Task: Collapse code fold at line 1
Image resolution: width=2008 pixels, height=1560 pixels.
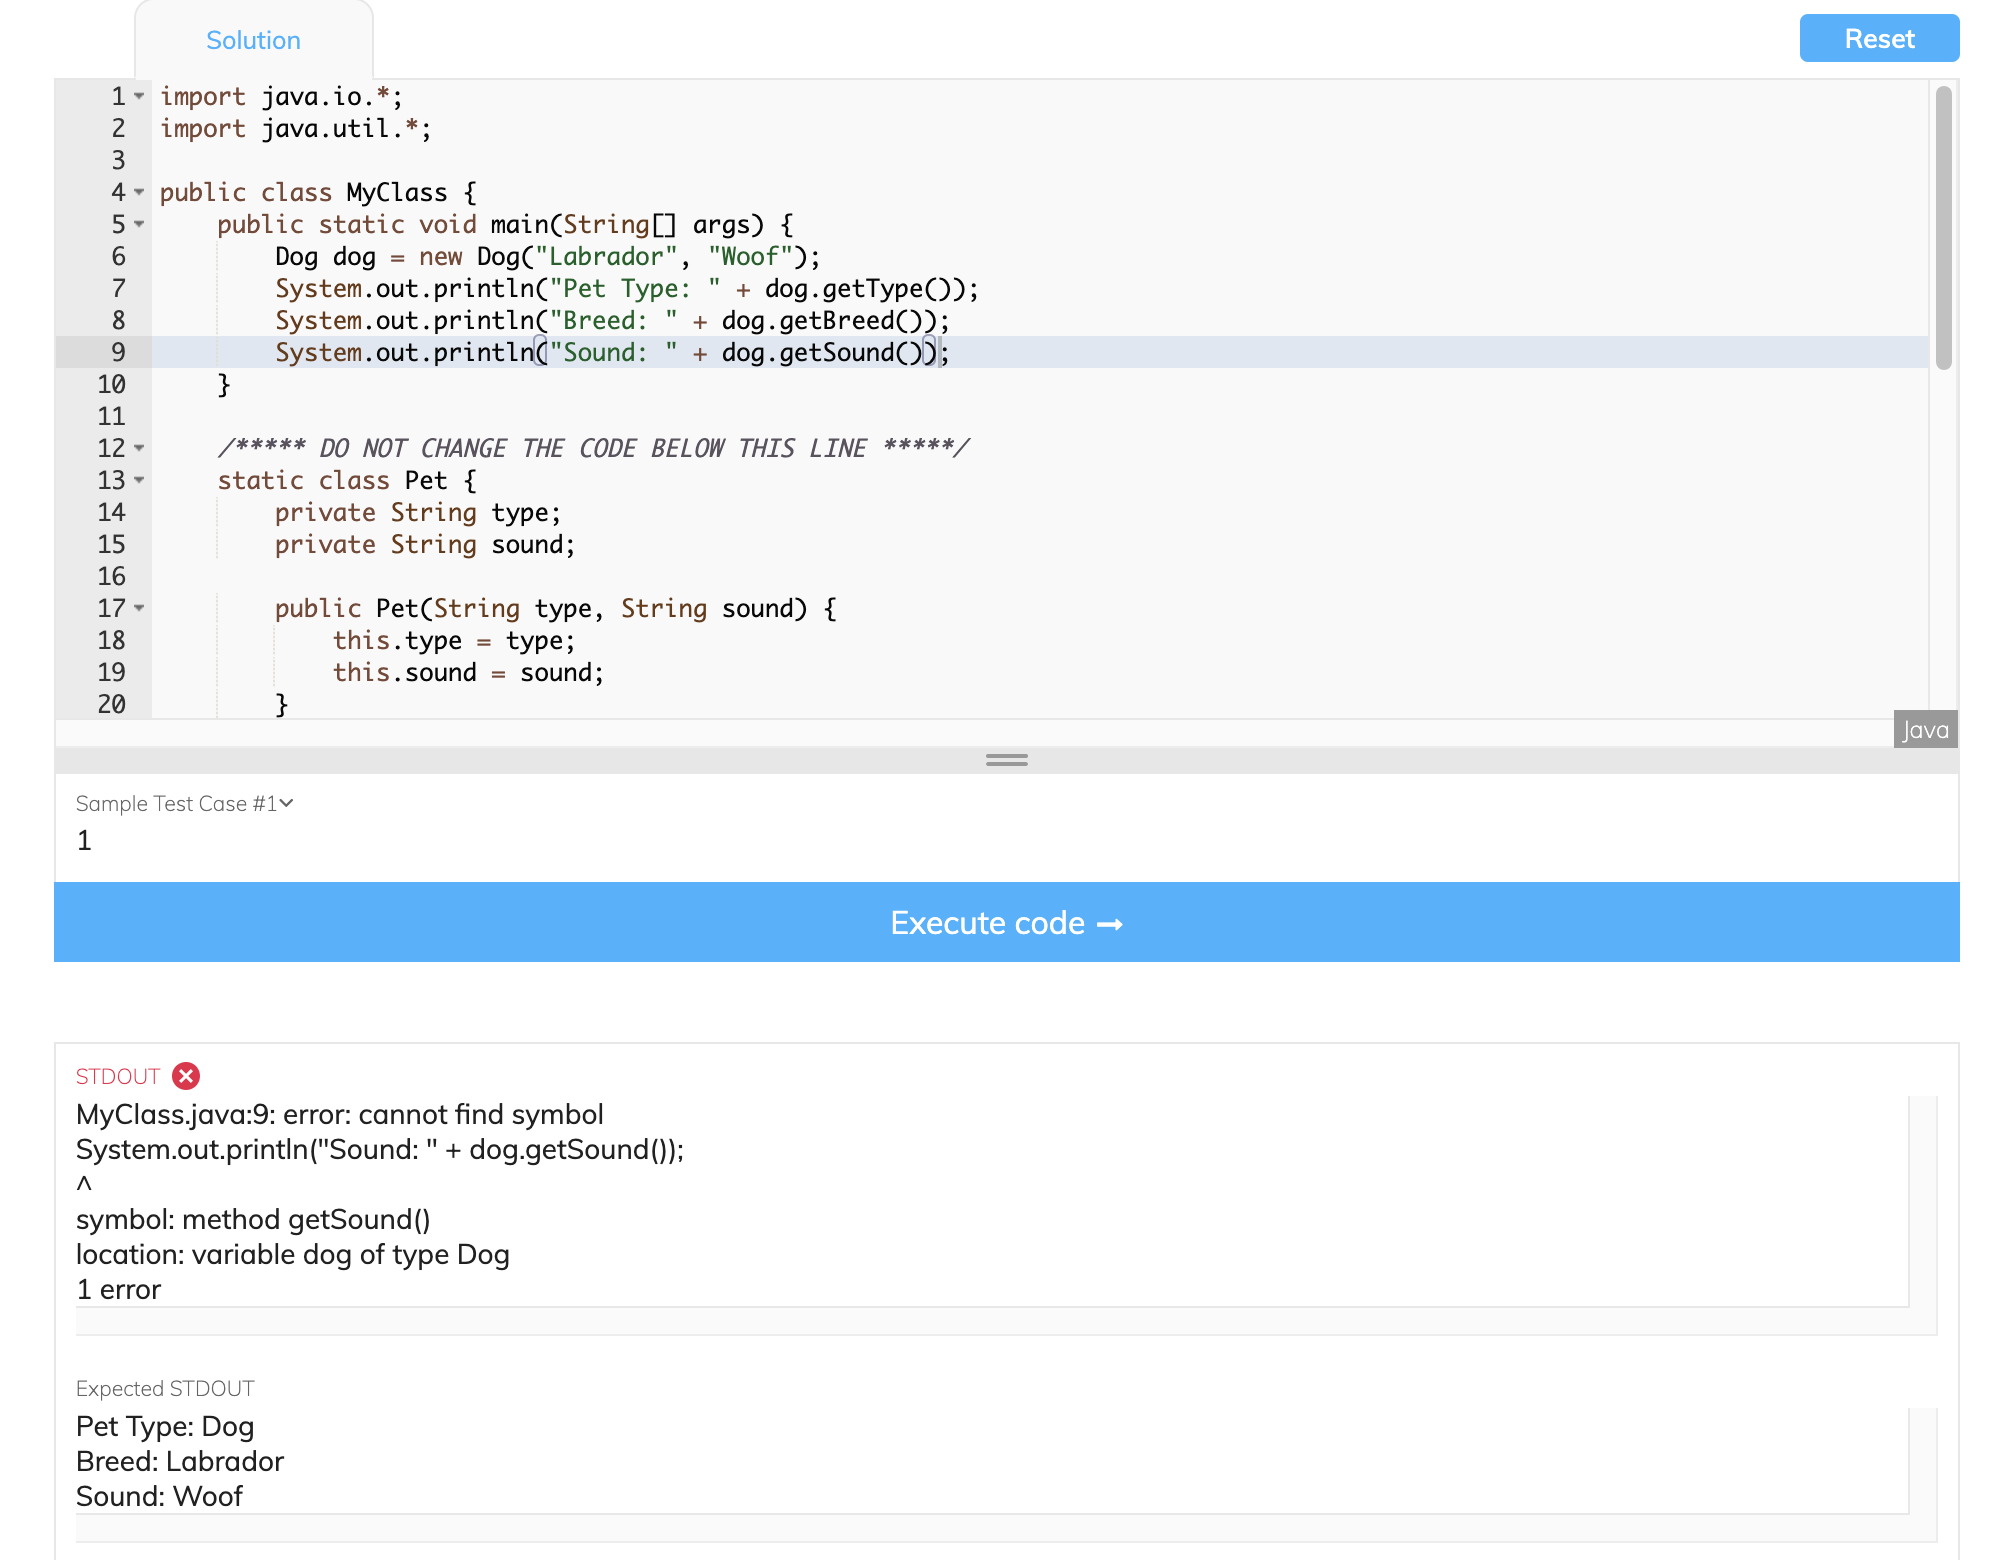Action: (140, 96)
